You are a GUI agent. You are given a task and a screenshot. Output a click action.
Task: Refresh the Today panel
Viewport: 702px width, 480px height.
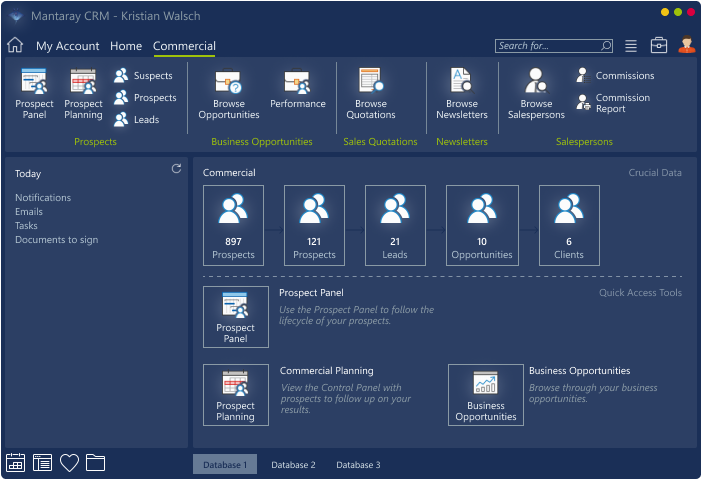(176, 168)
